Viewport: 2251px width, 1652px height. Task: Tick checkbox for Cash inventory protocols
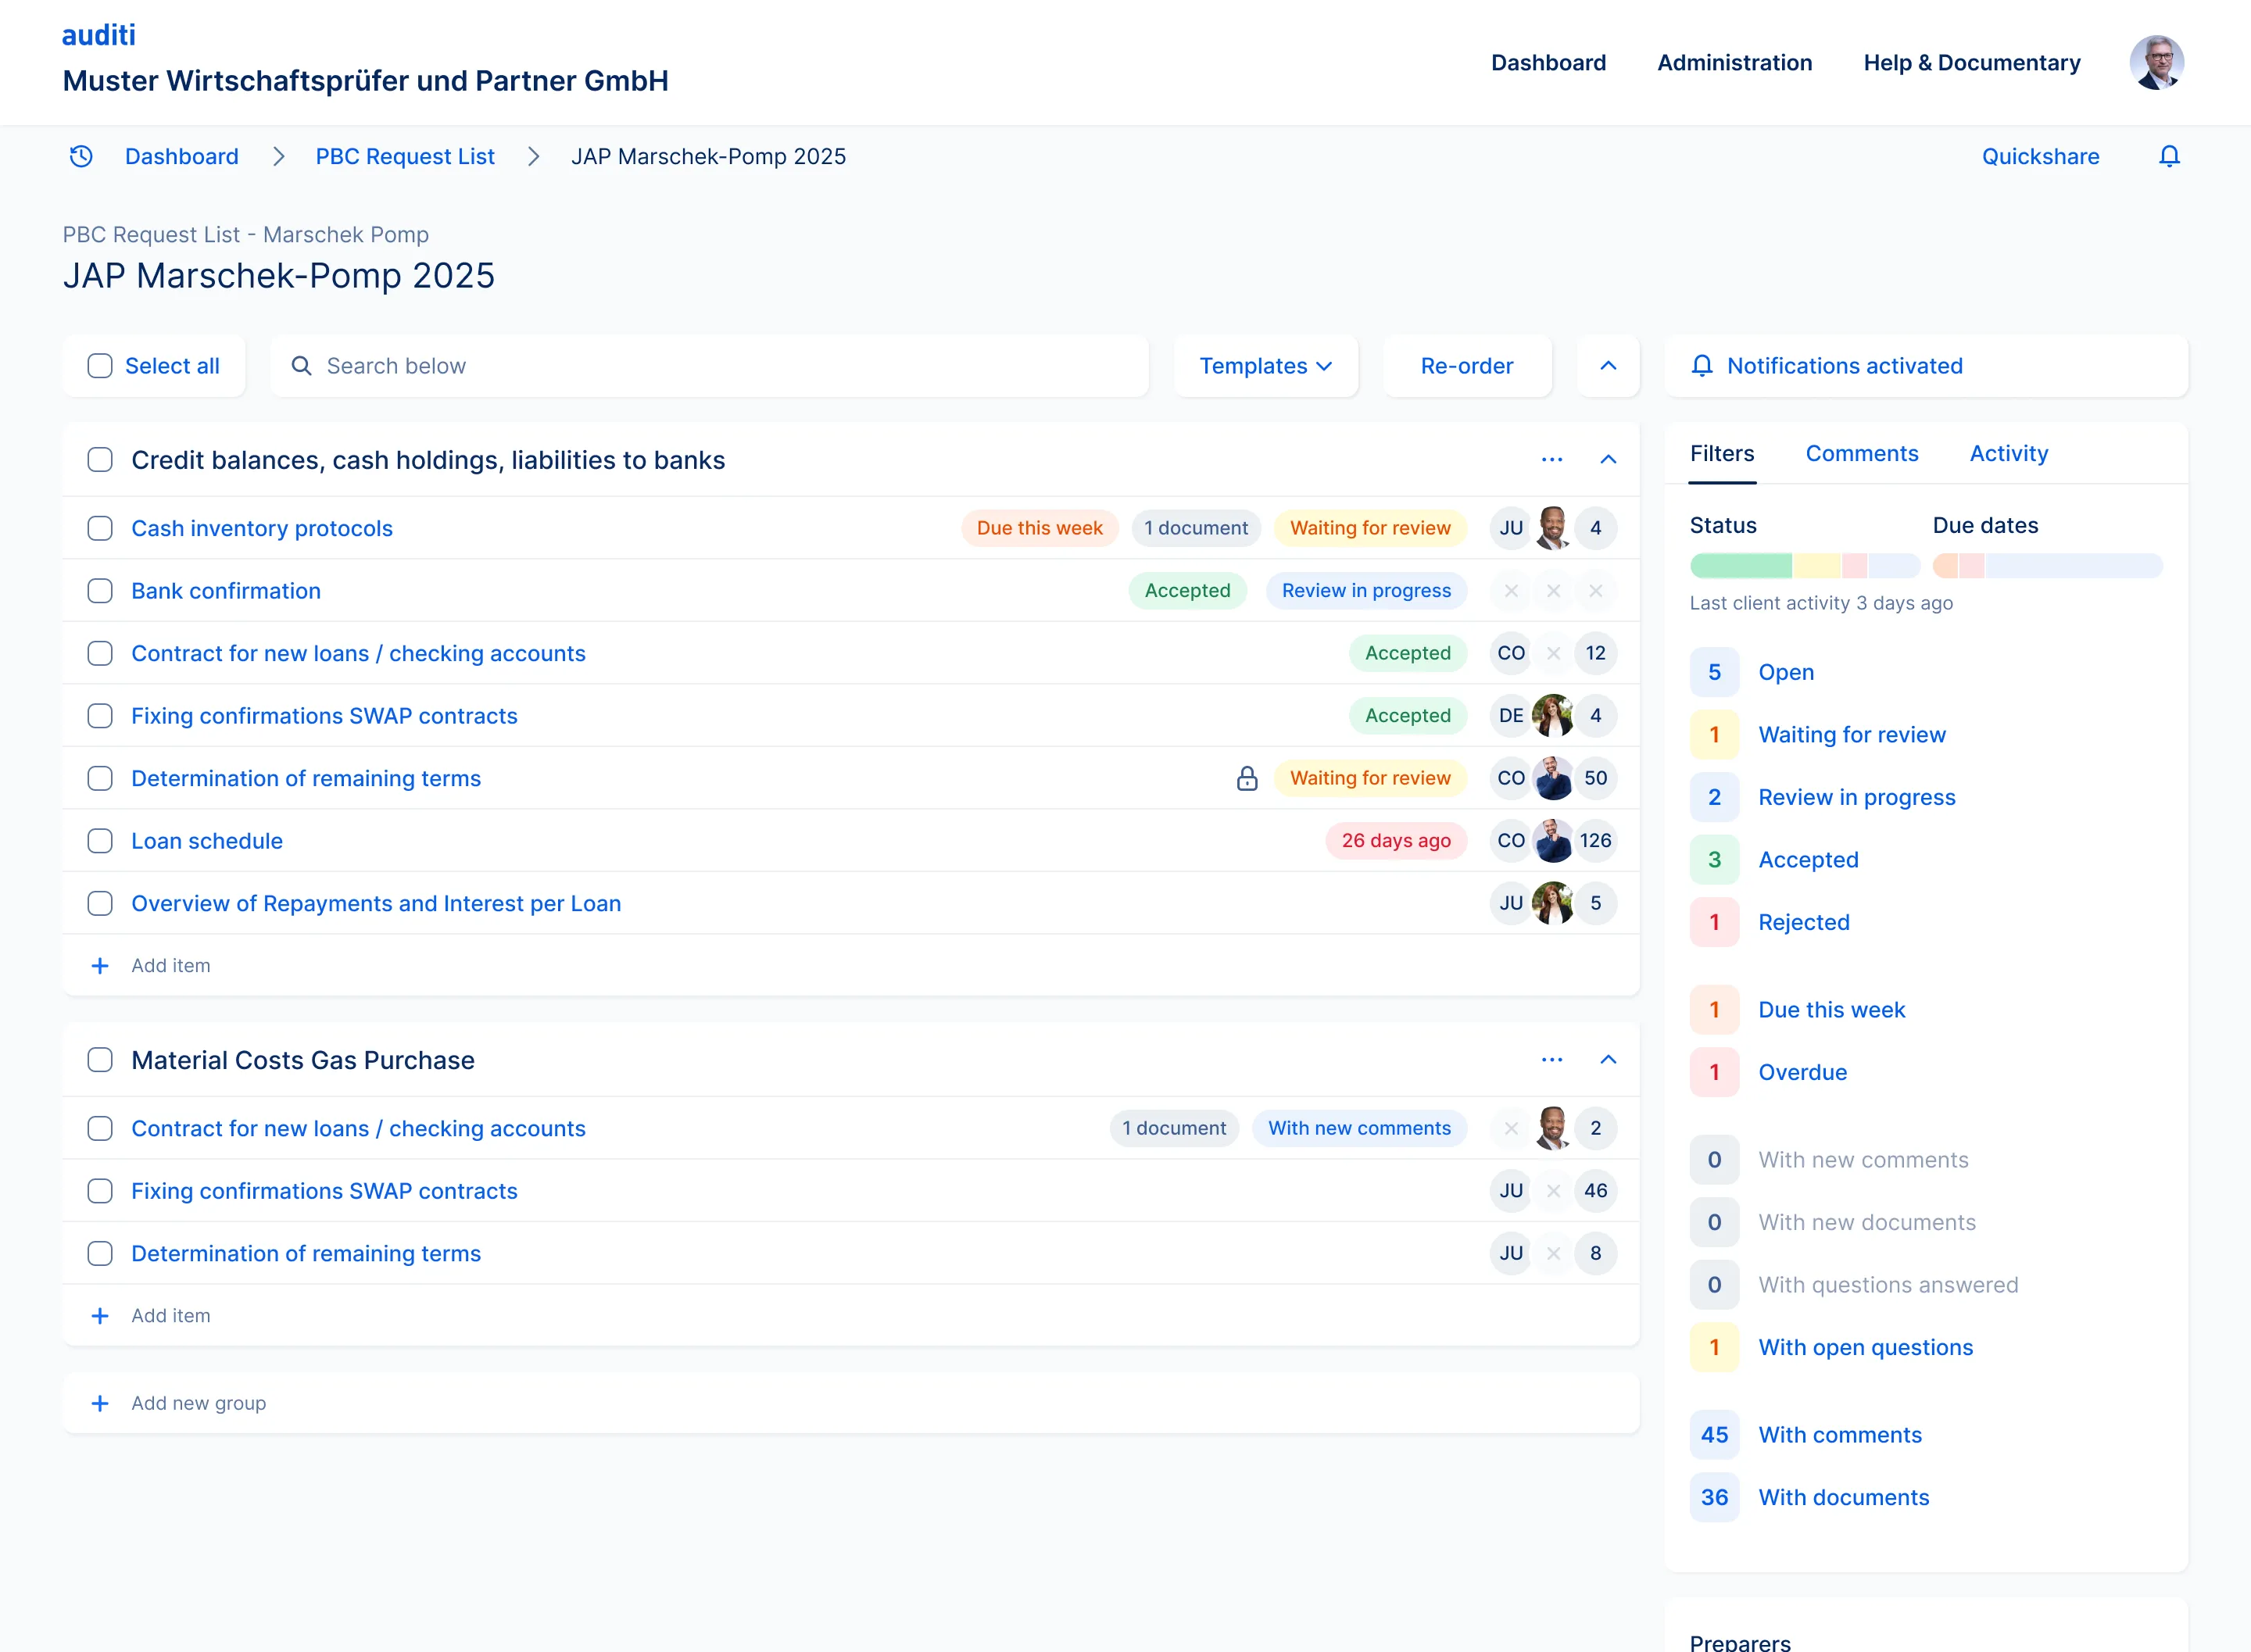[100, 528]
